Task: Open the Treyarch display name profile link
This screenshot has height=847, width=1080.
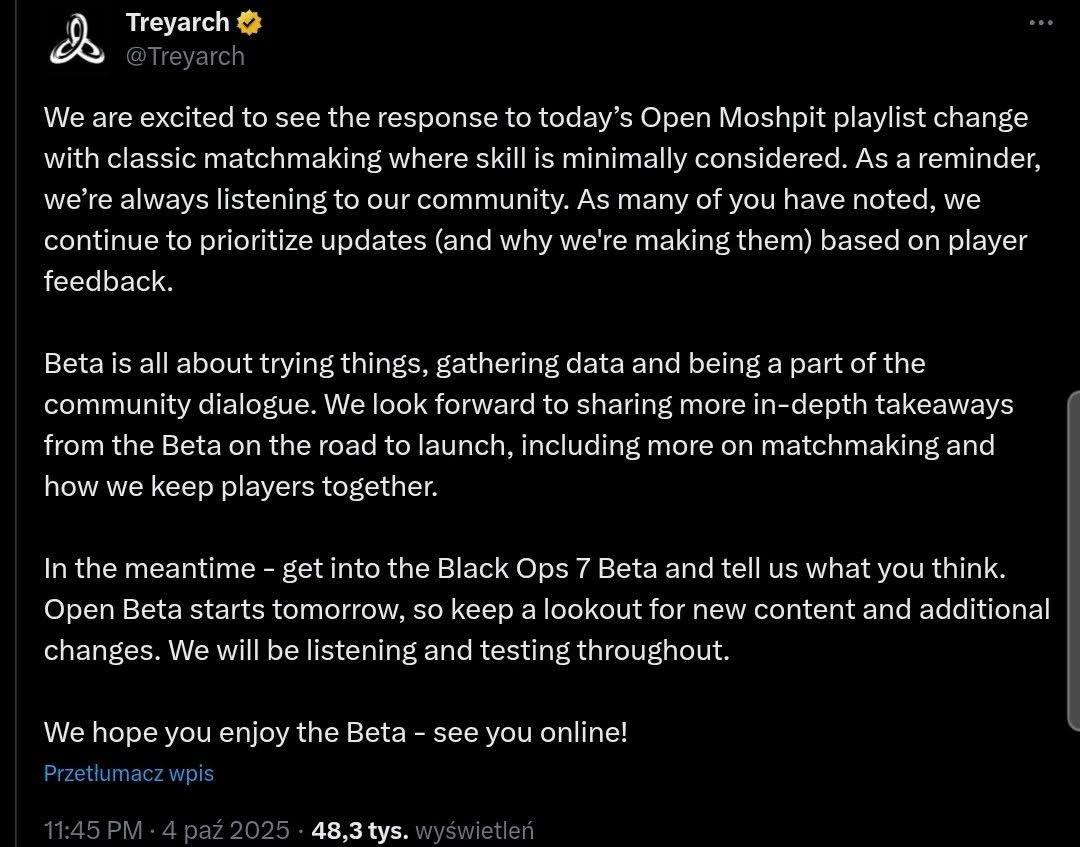Action: pyautogui.click(x=177, y=22)
